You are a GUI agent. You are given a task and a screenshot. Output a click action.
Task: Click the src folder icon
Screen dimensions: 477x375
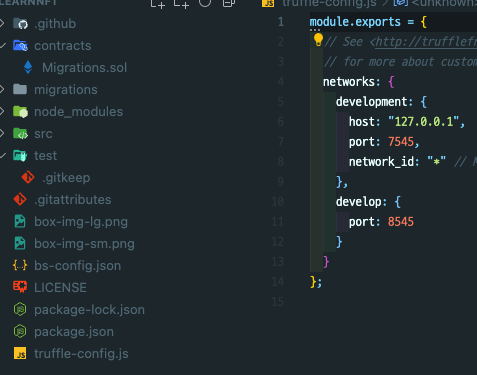[20, 133]
